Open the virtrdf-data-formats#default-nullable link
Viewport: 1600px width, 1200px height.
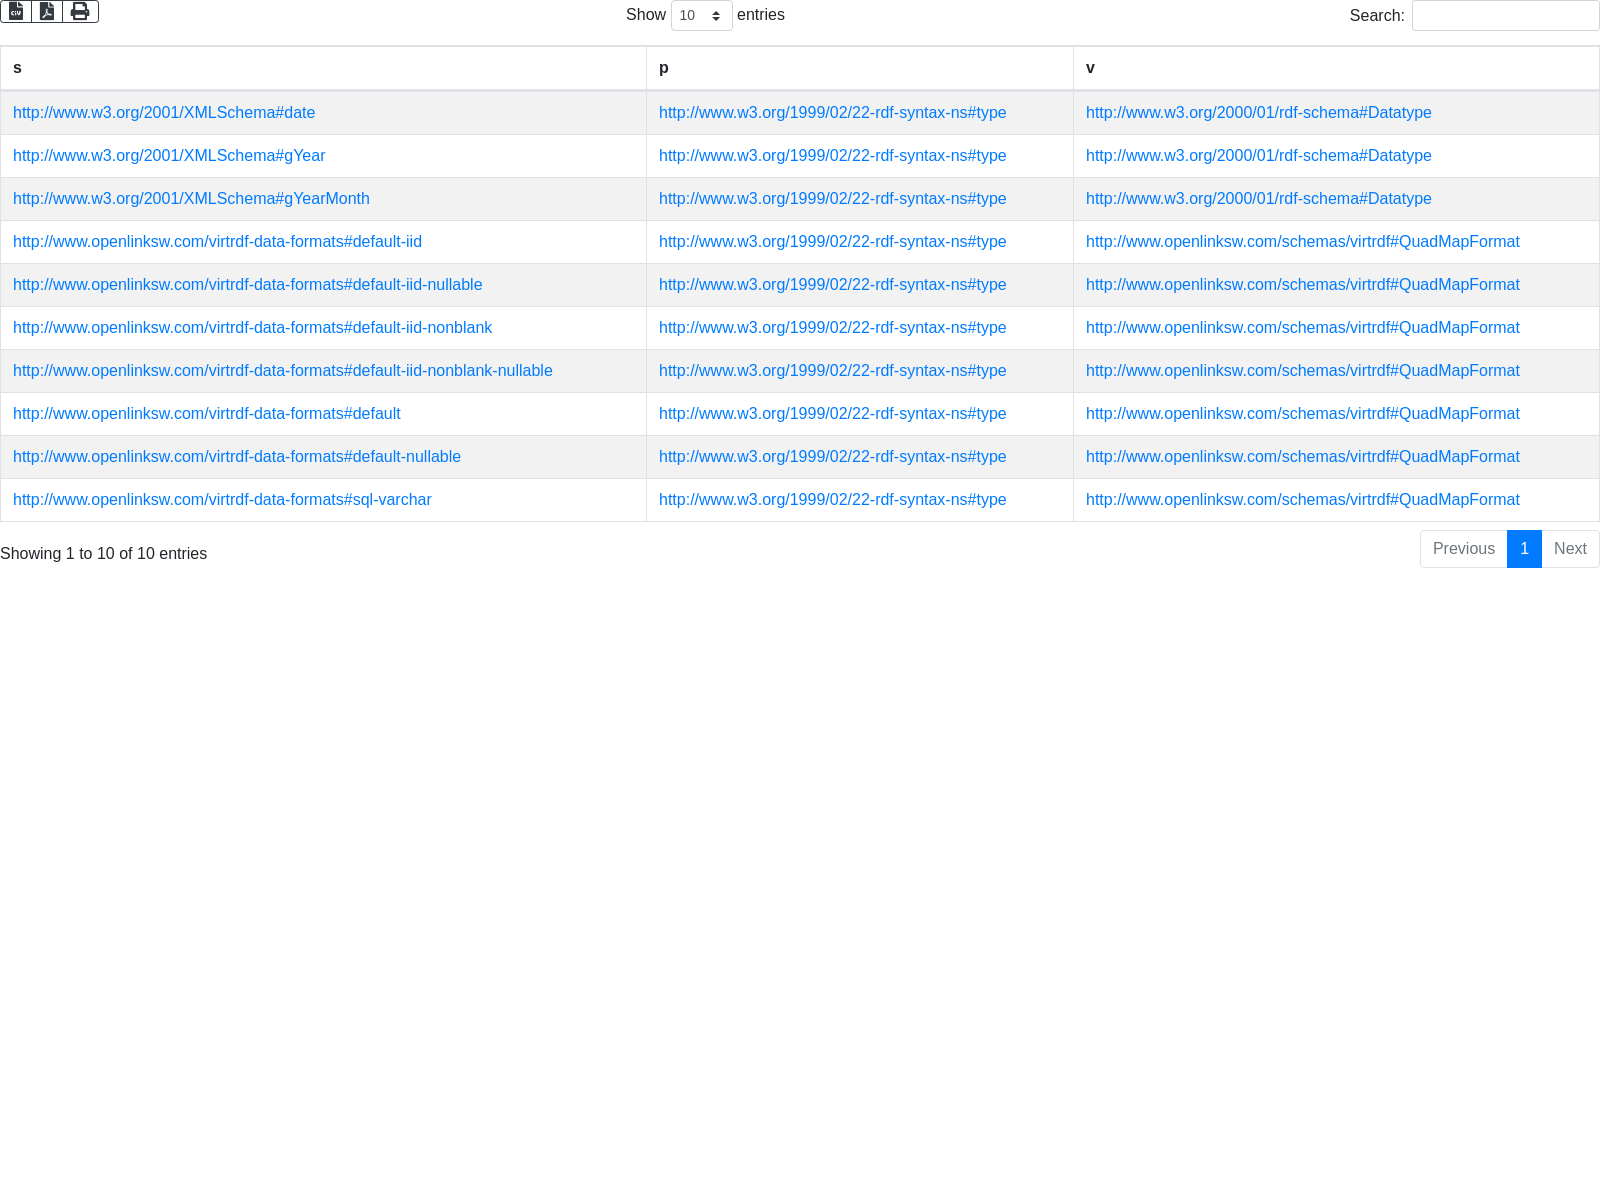point(237,457)
